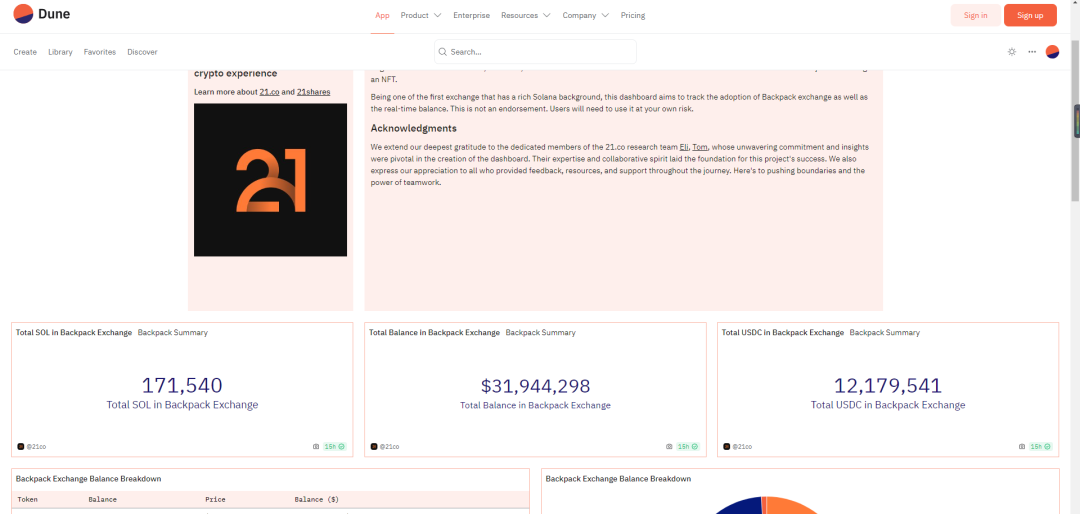Click the Sign in button
The image size is (1080, 514).
click(975, 15)
